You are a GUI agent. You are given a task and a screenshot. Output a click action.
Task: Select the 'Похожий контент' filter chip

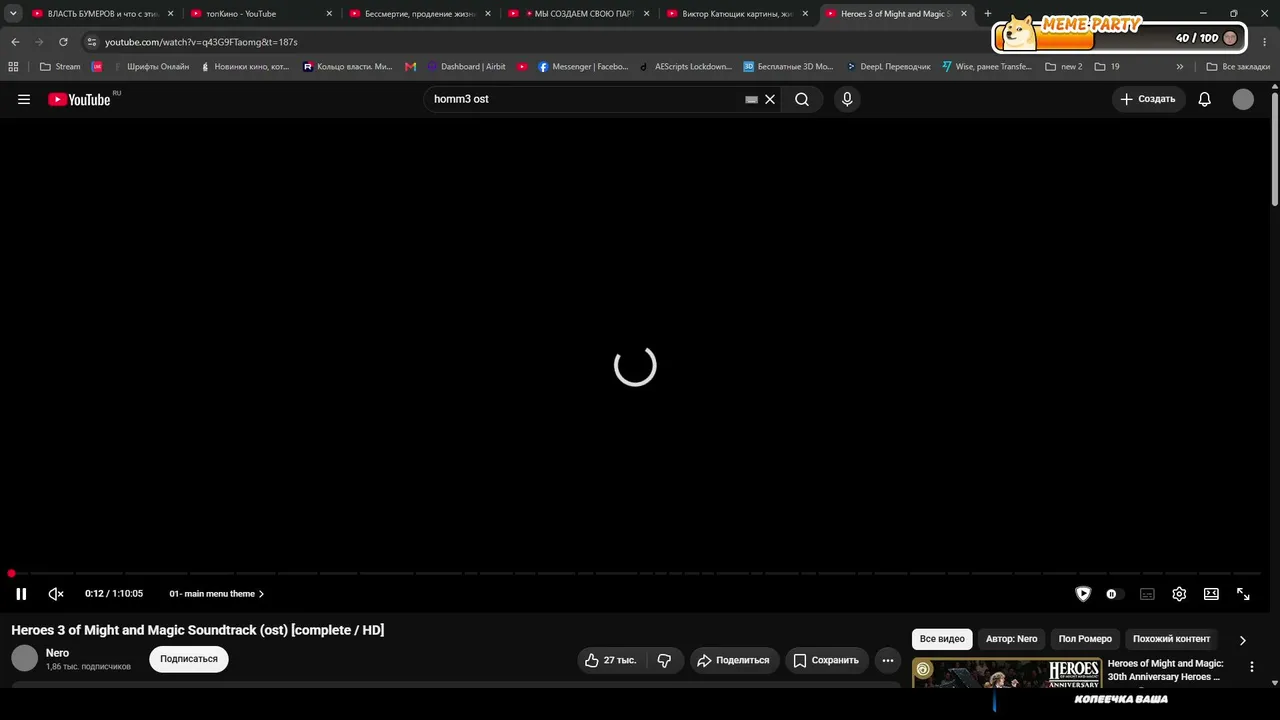(1171, 639)
